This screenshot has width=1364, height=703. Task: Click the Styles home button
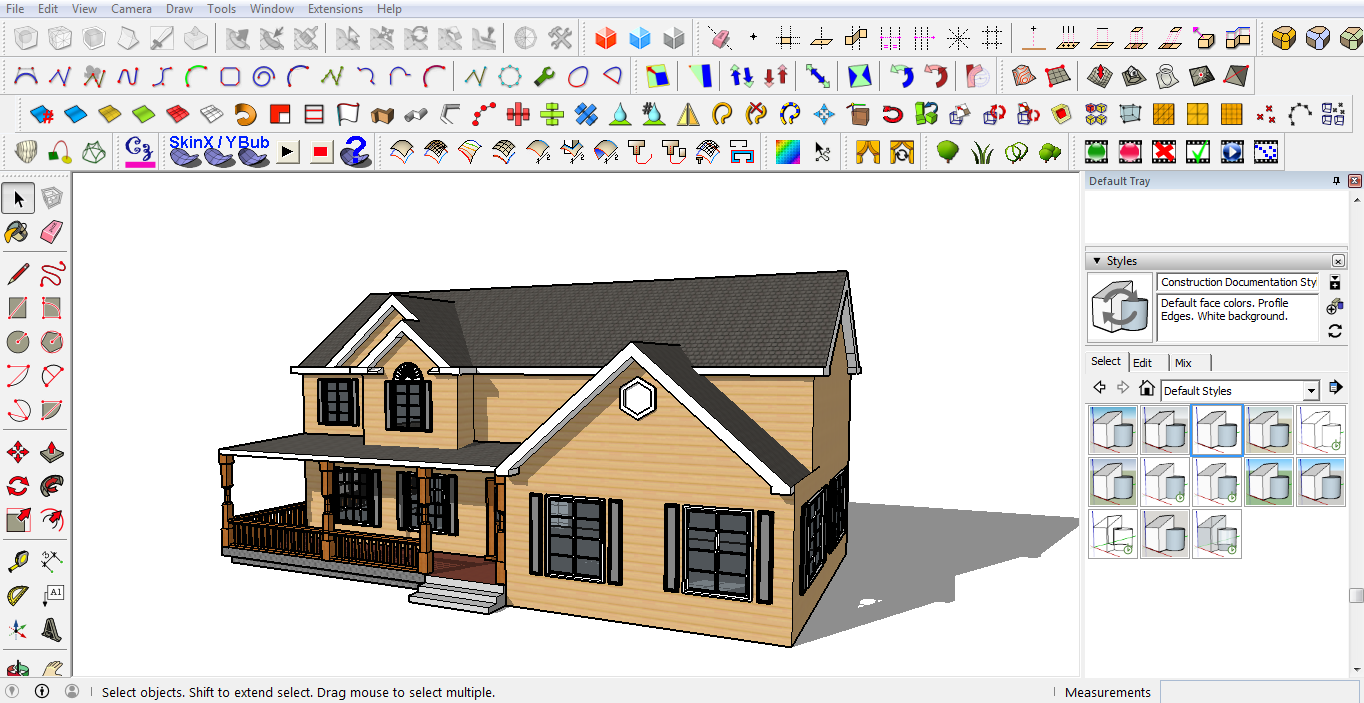1147,388
